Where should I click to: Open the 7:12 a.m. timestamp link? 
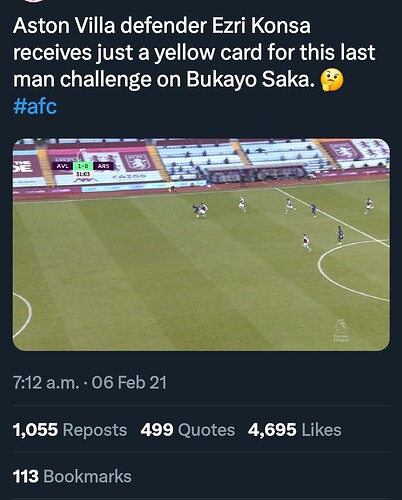(x=46, y=382)
